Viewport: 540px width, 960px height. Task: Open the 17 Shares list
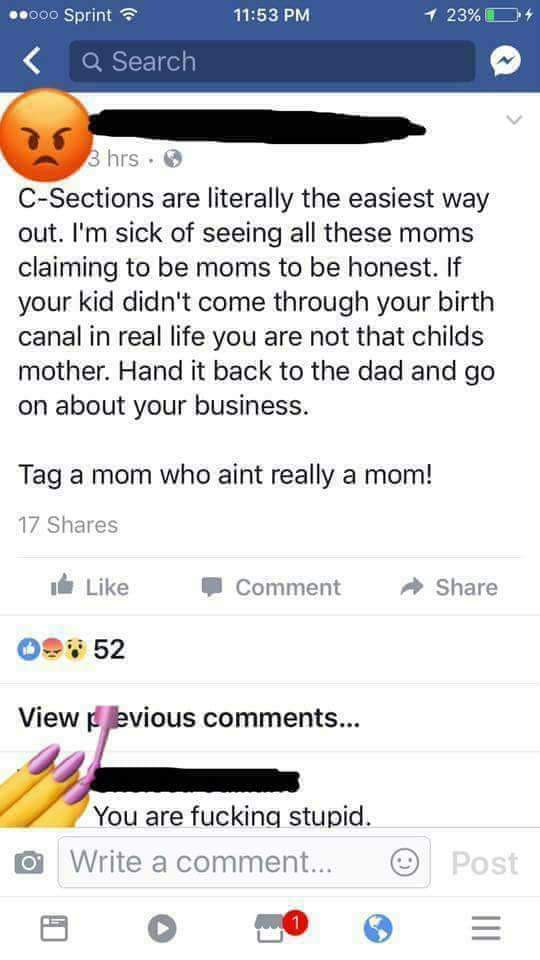68,525
